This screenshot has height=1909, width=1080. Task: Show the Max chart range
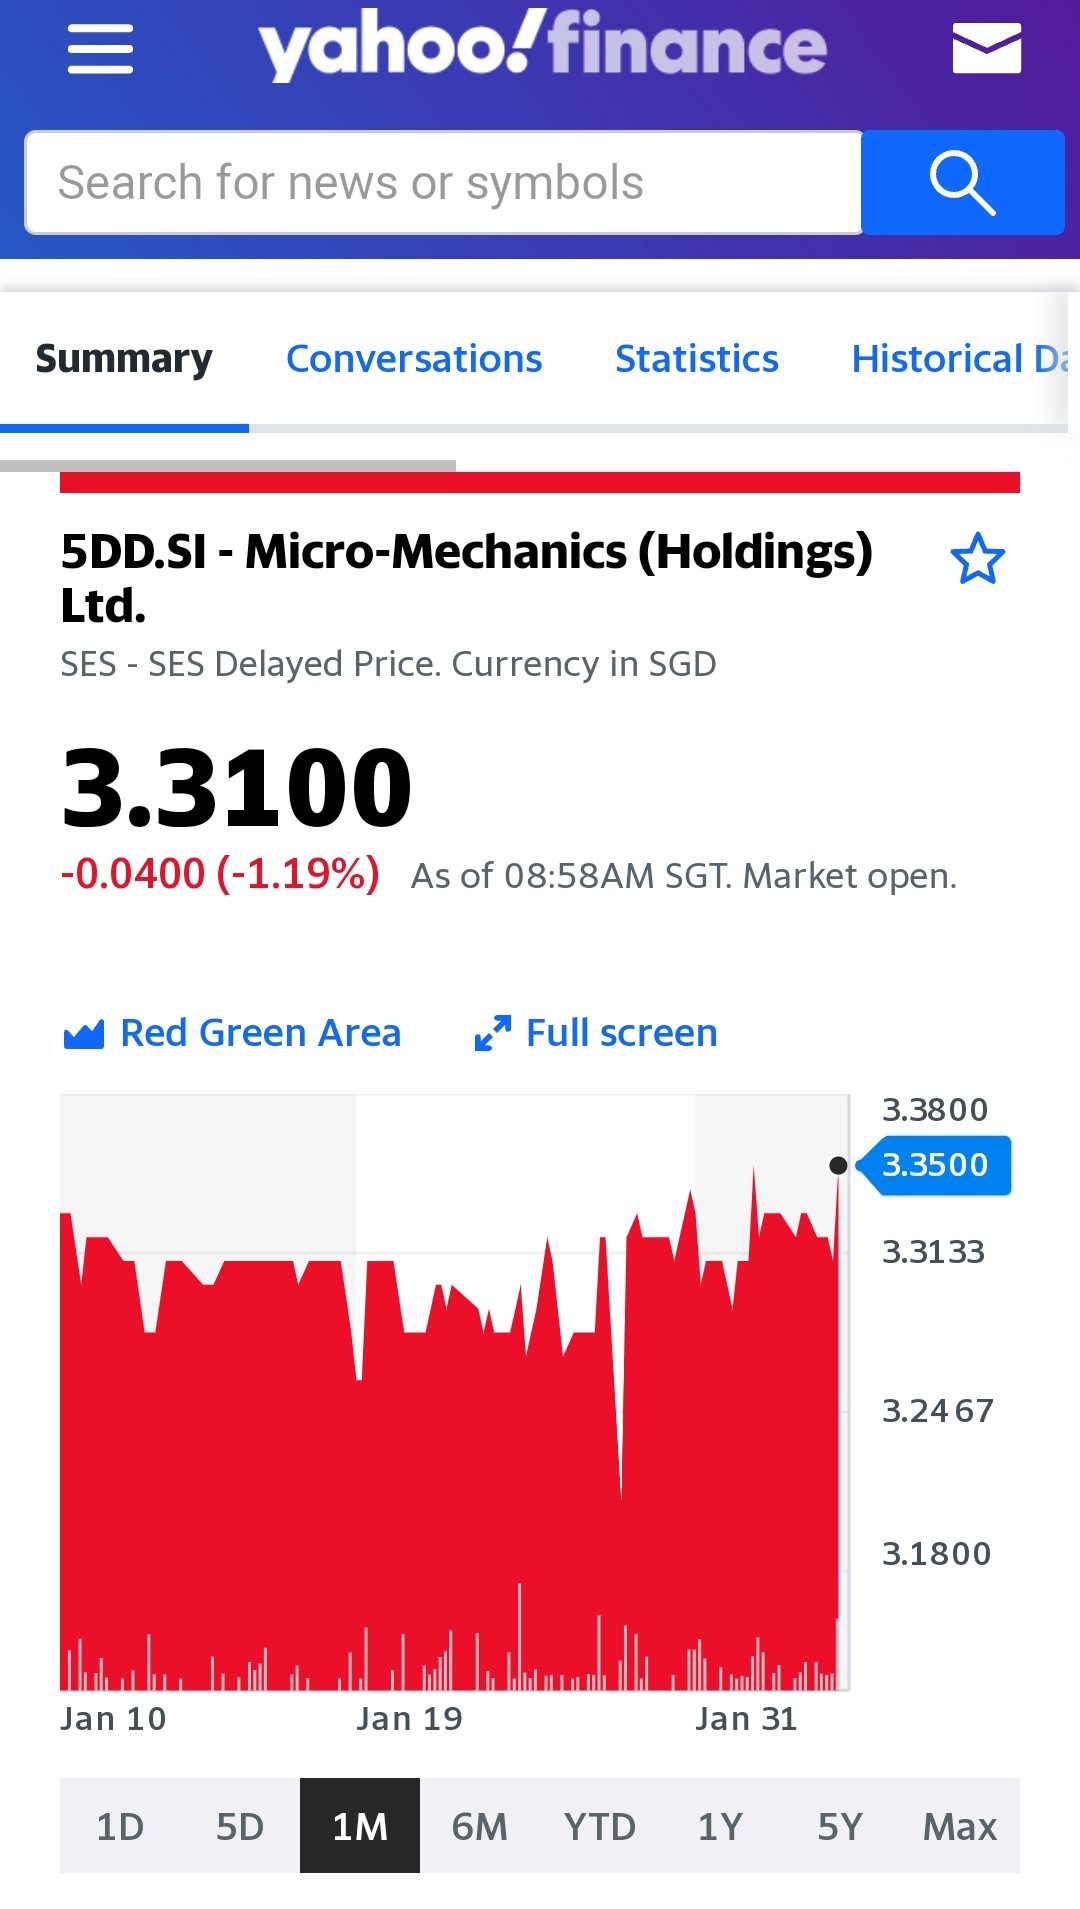(960, 1826)
